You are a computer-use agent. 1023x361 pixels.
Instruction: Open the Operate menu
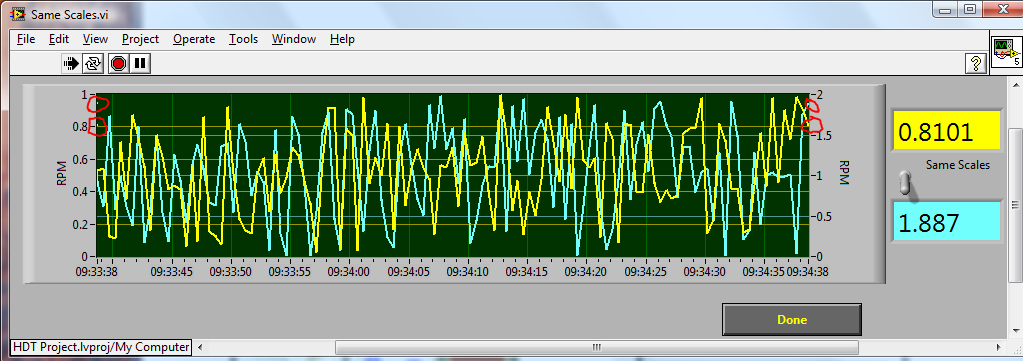coord(194,39)
